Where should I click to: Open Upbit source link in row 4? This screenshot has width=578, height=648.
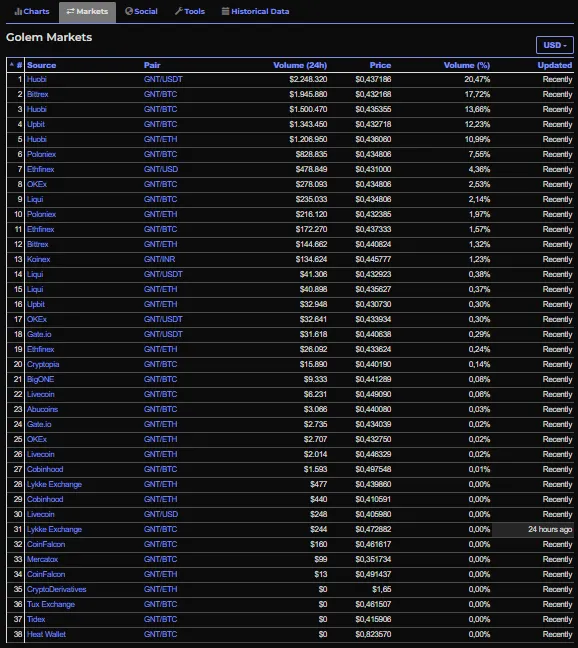(36, 124)
